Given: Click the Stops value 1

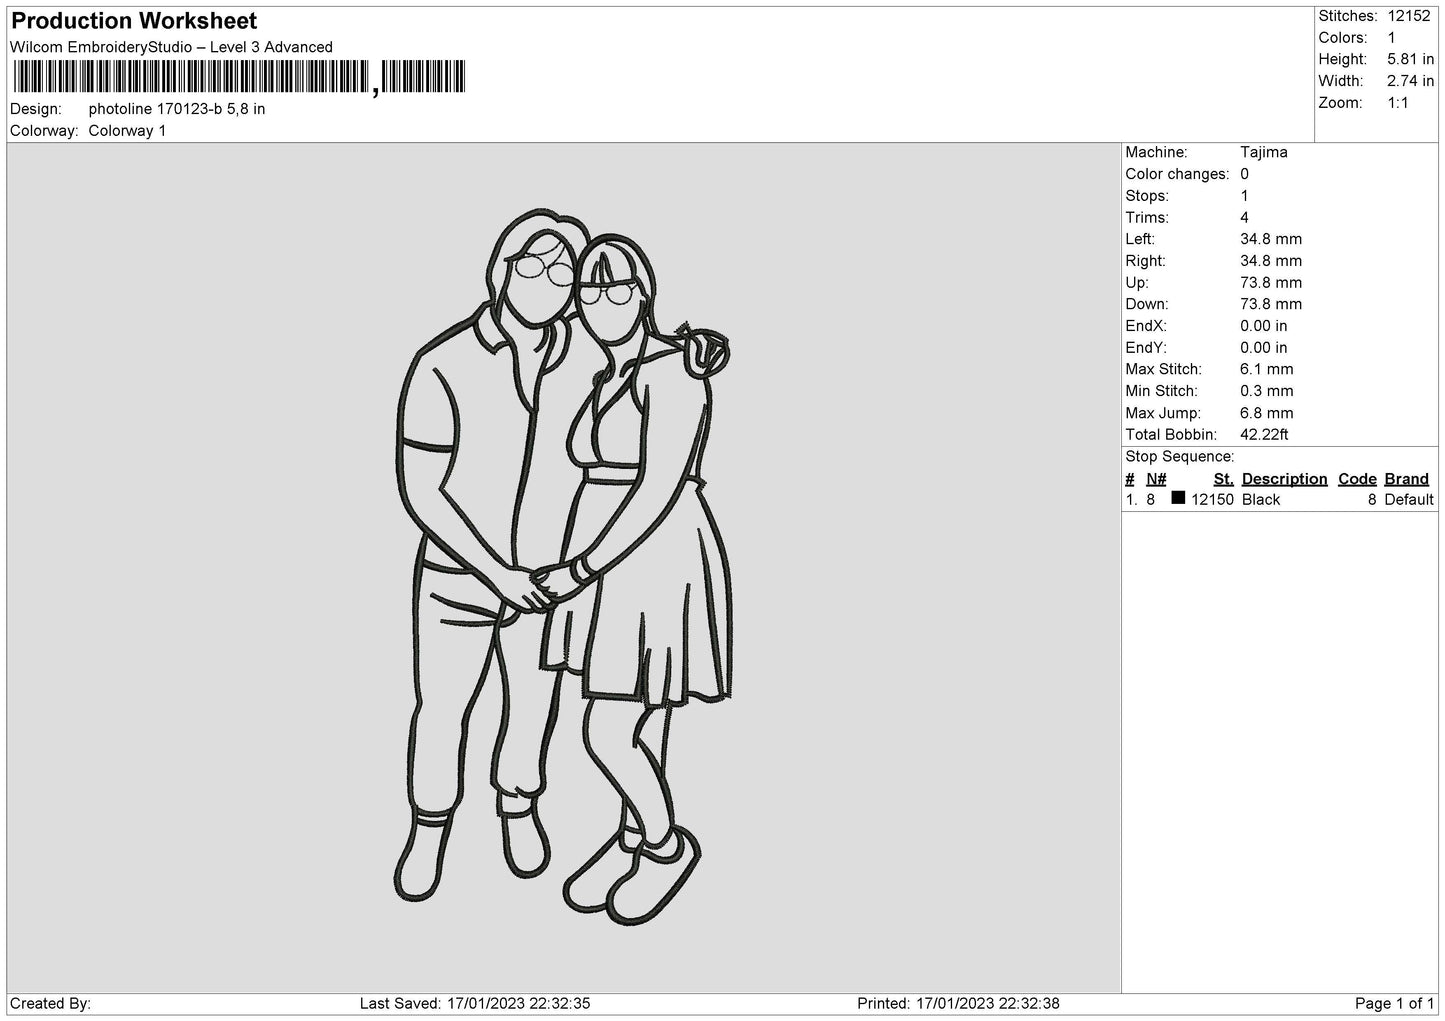Looking at the screenshot, I should click(x=1244, y=196).
